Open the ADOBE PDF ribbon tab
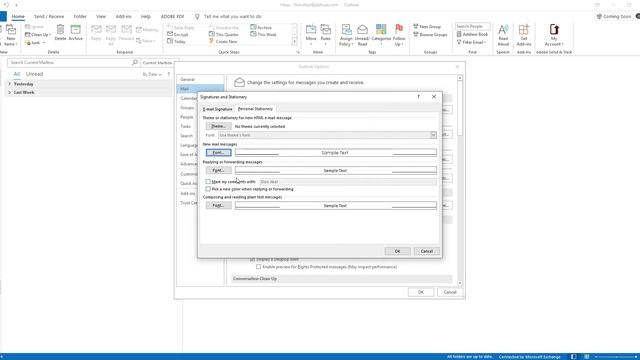This screenshot has width=640, height=360. pos(172,16)
